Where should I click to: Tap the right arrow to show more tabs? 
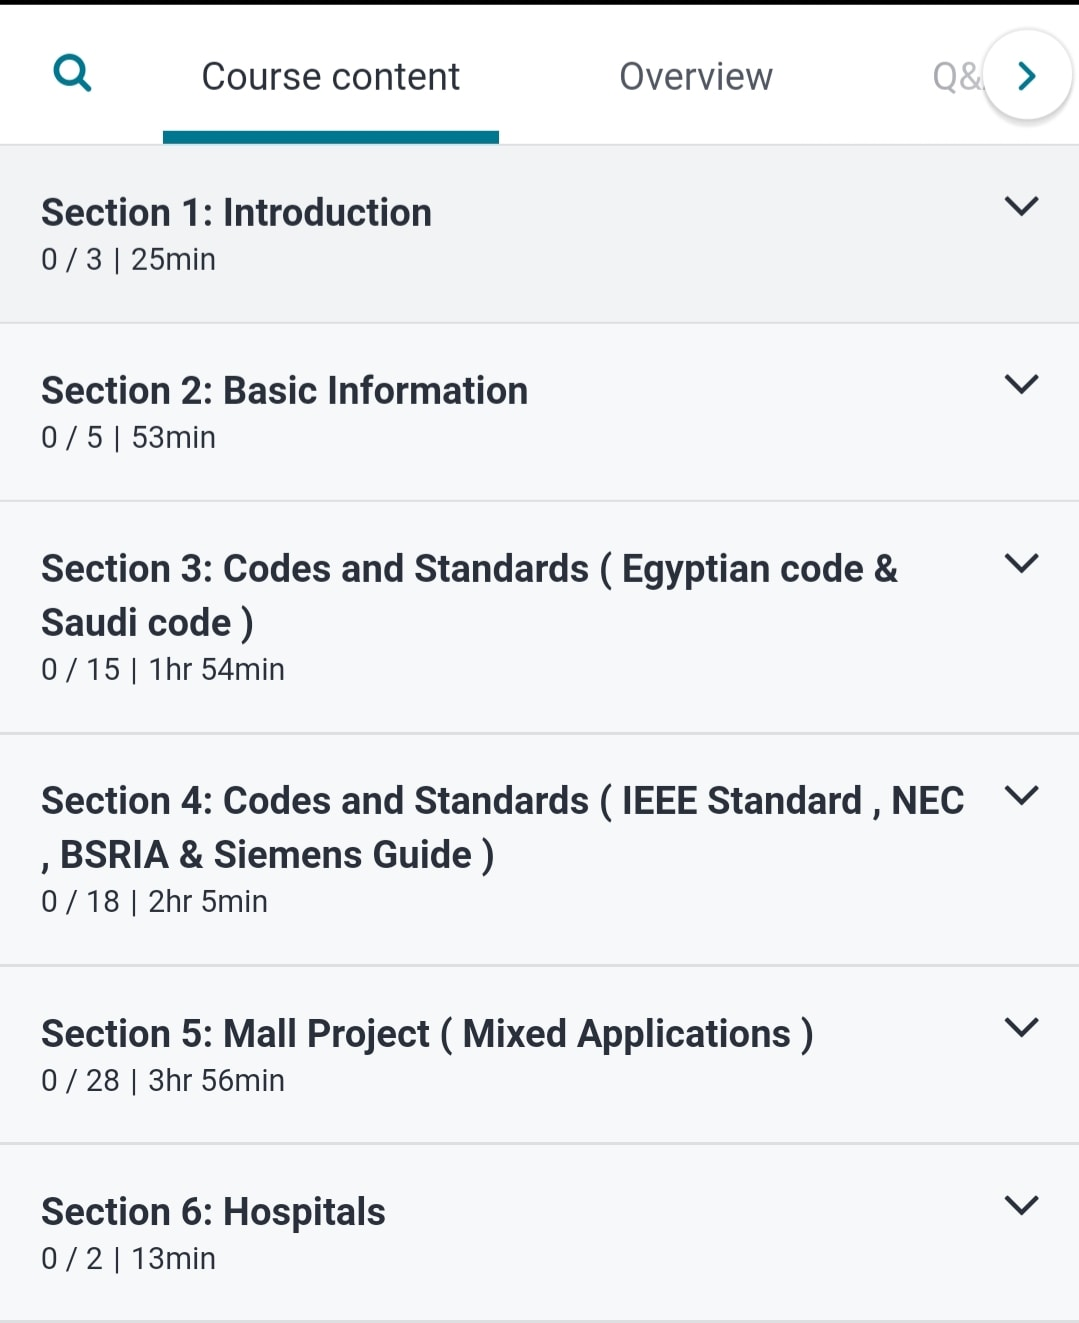pos(1027,75)
